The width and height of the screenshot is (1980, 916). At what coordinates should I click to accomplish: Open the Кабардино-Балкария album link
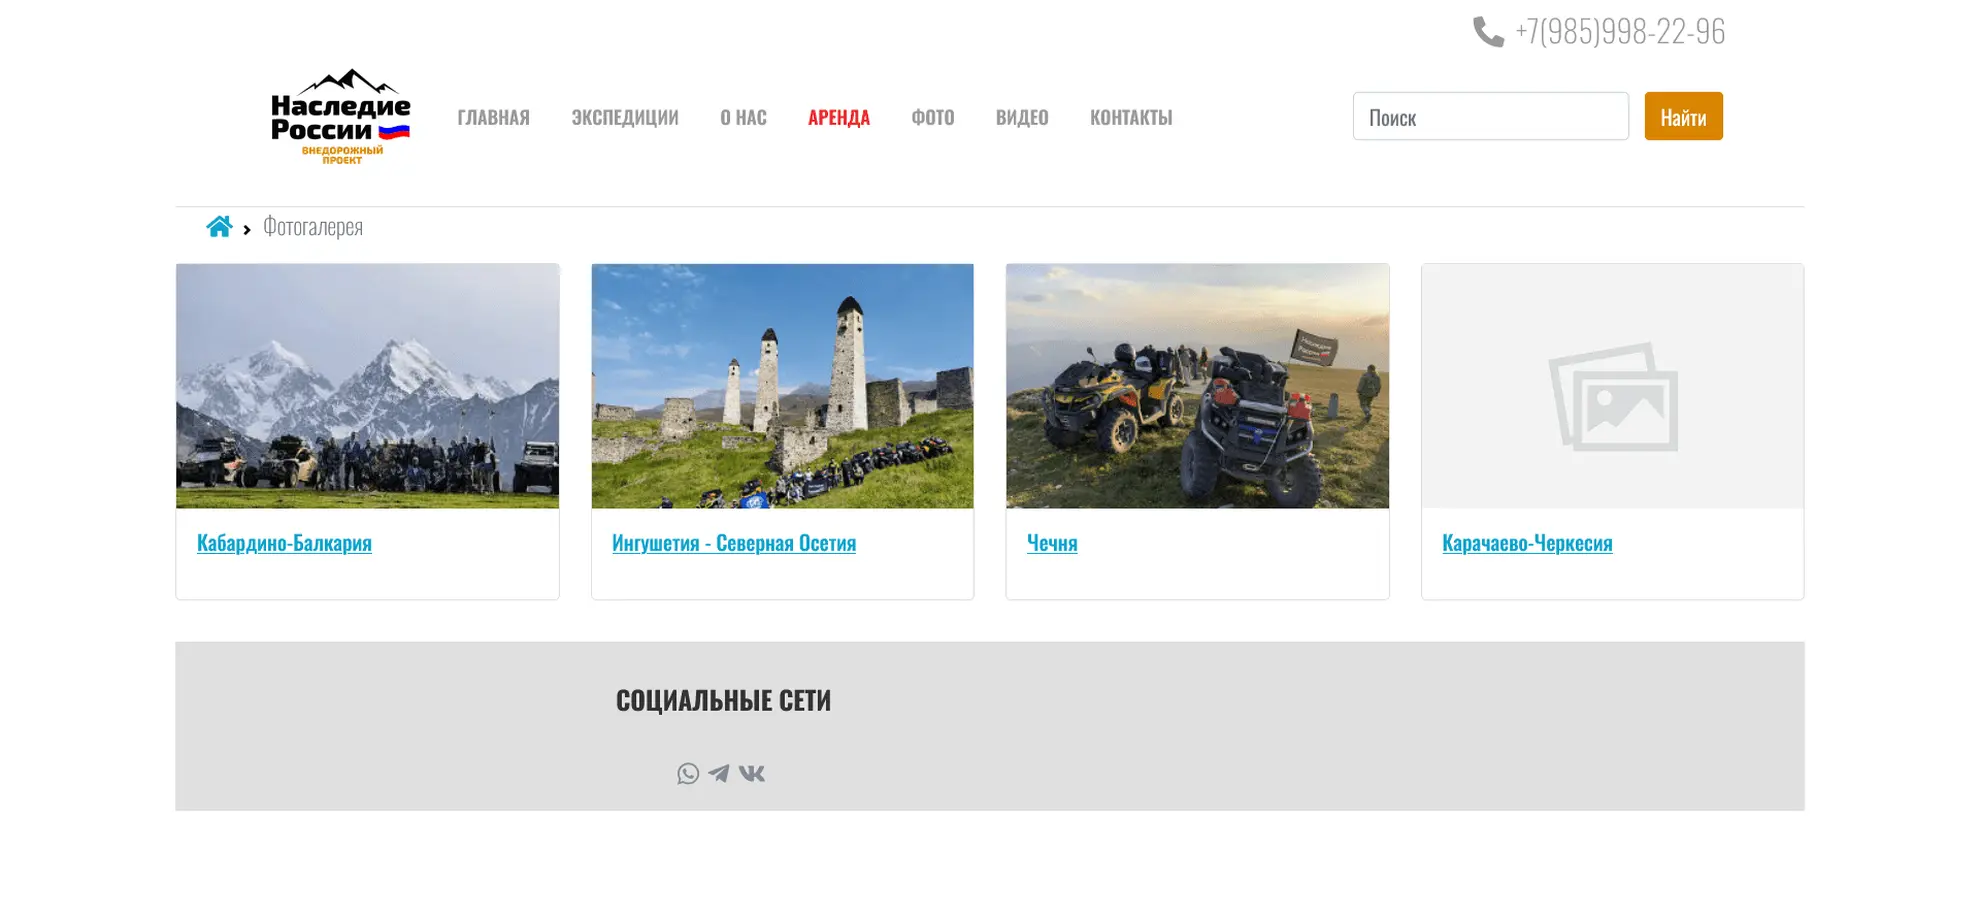[284, 543]
